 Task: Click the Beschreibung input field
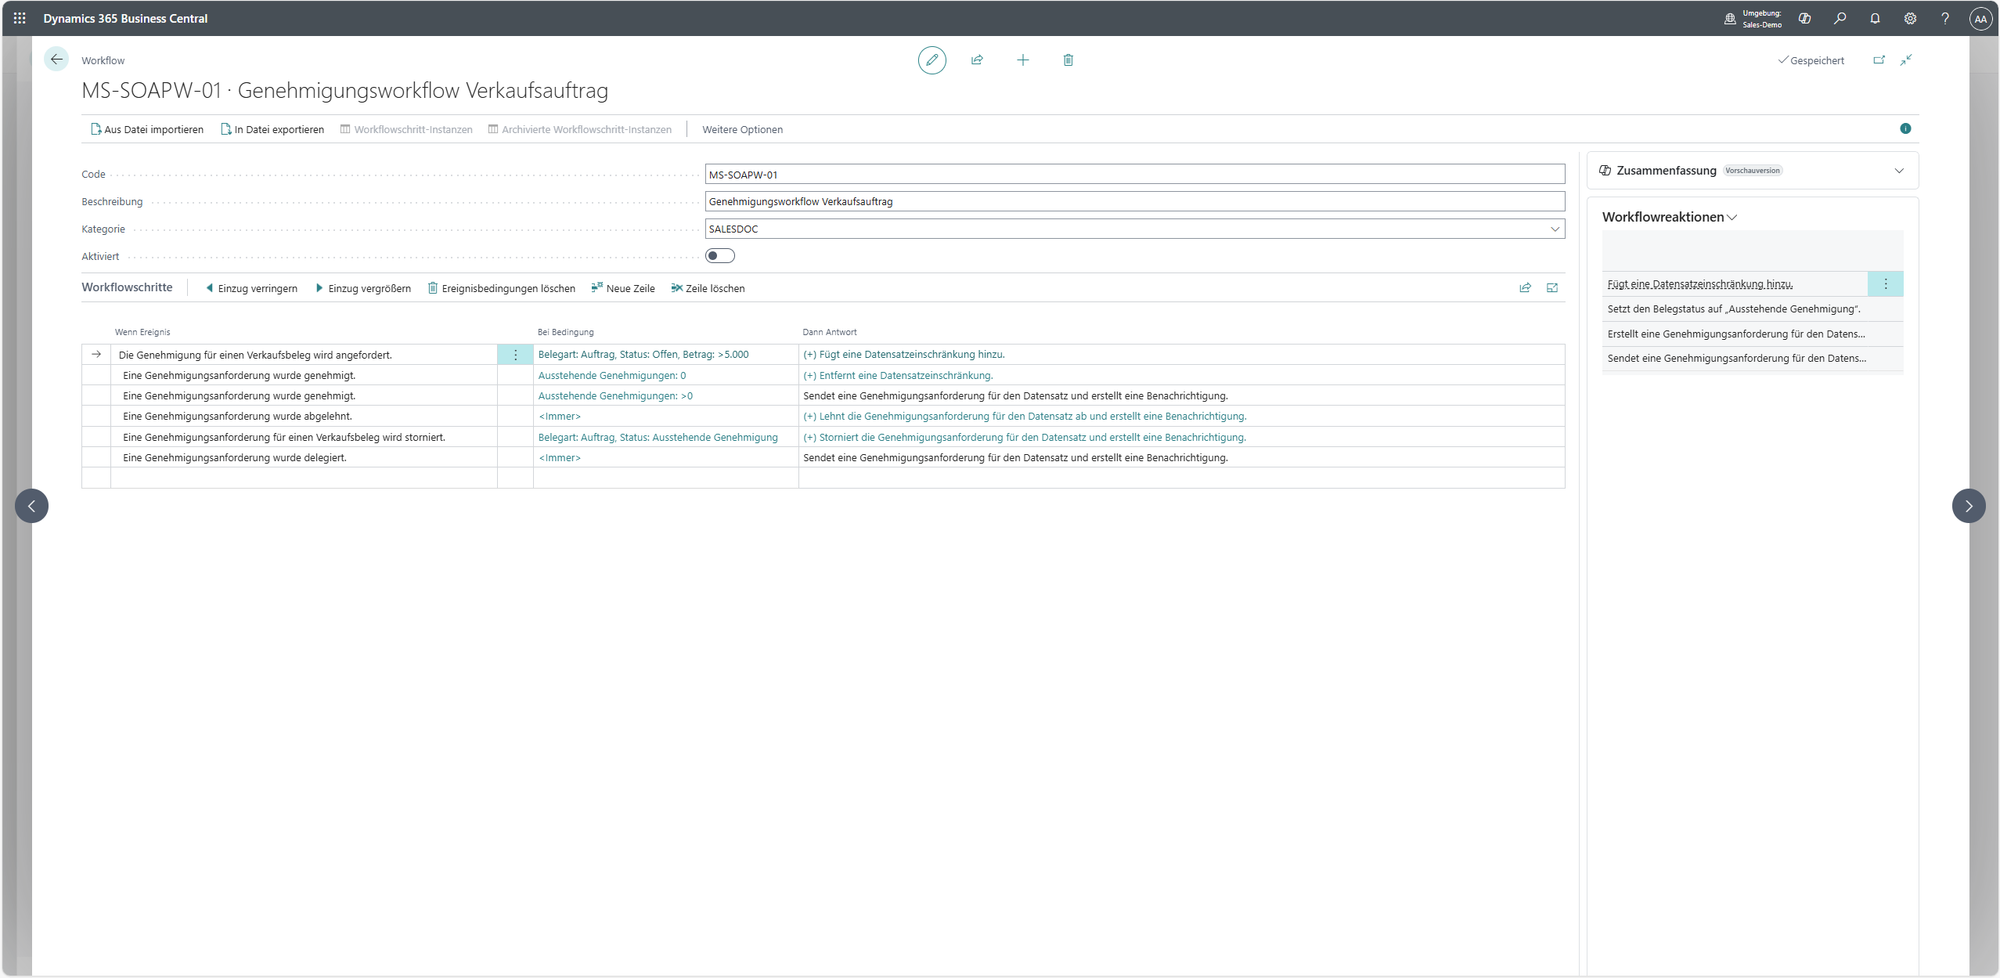pyautogui.click(x=1134, y=202)
